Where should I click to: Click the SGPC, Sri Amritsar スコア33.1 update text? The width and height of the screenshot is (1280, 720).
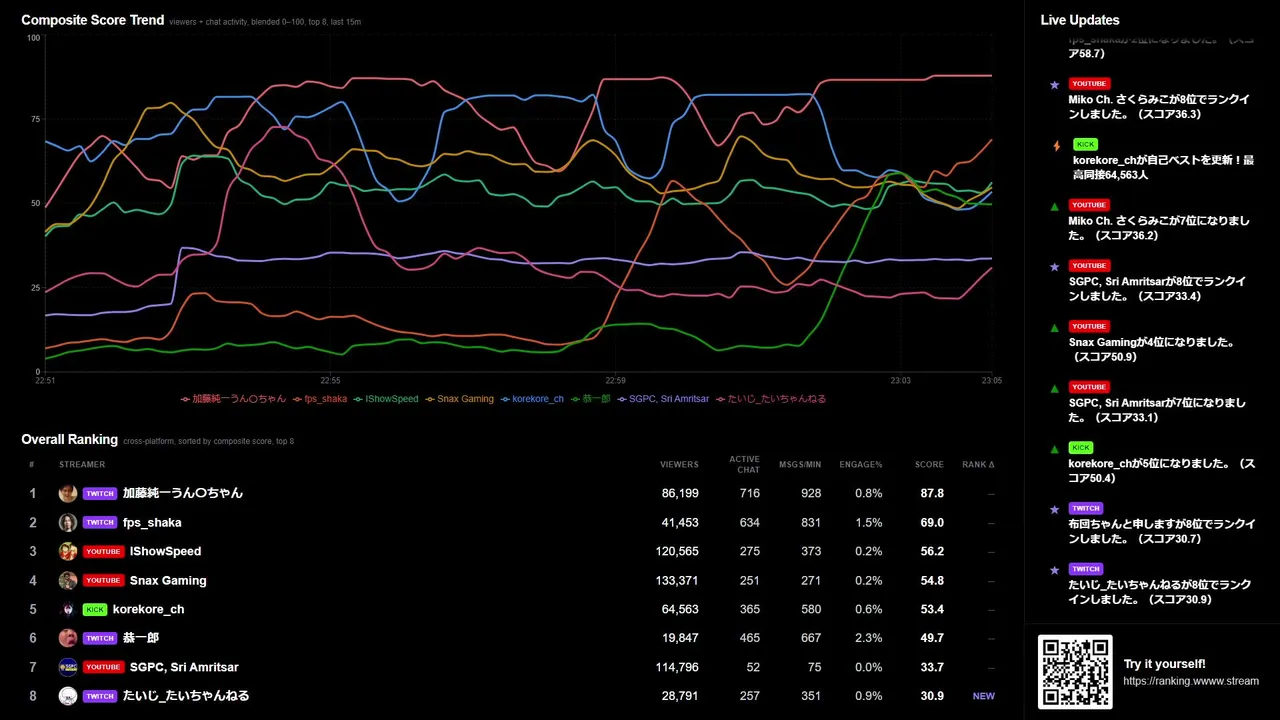point(1157,410)
